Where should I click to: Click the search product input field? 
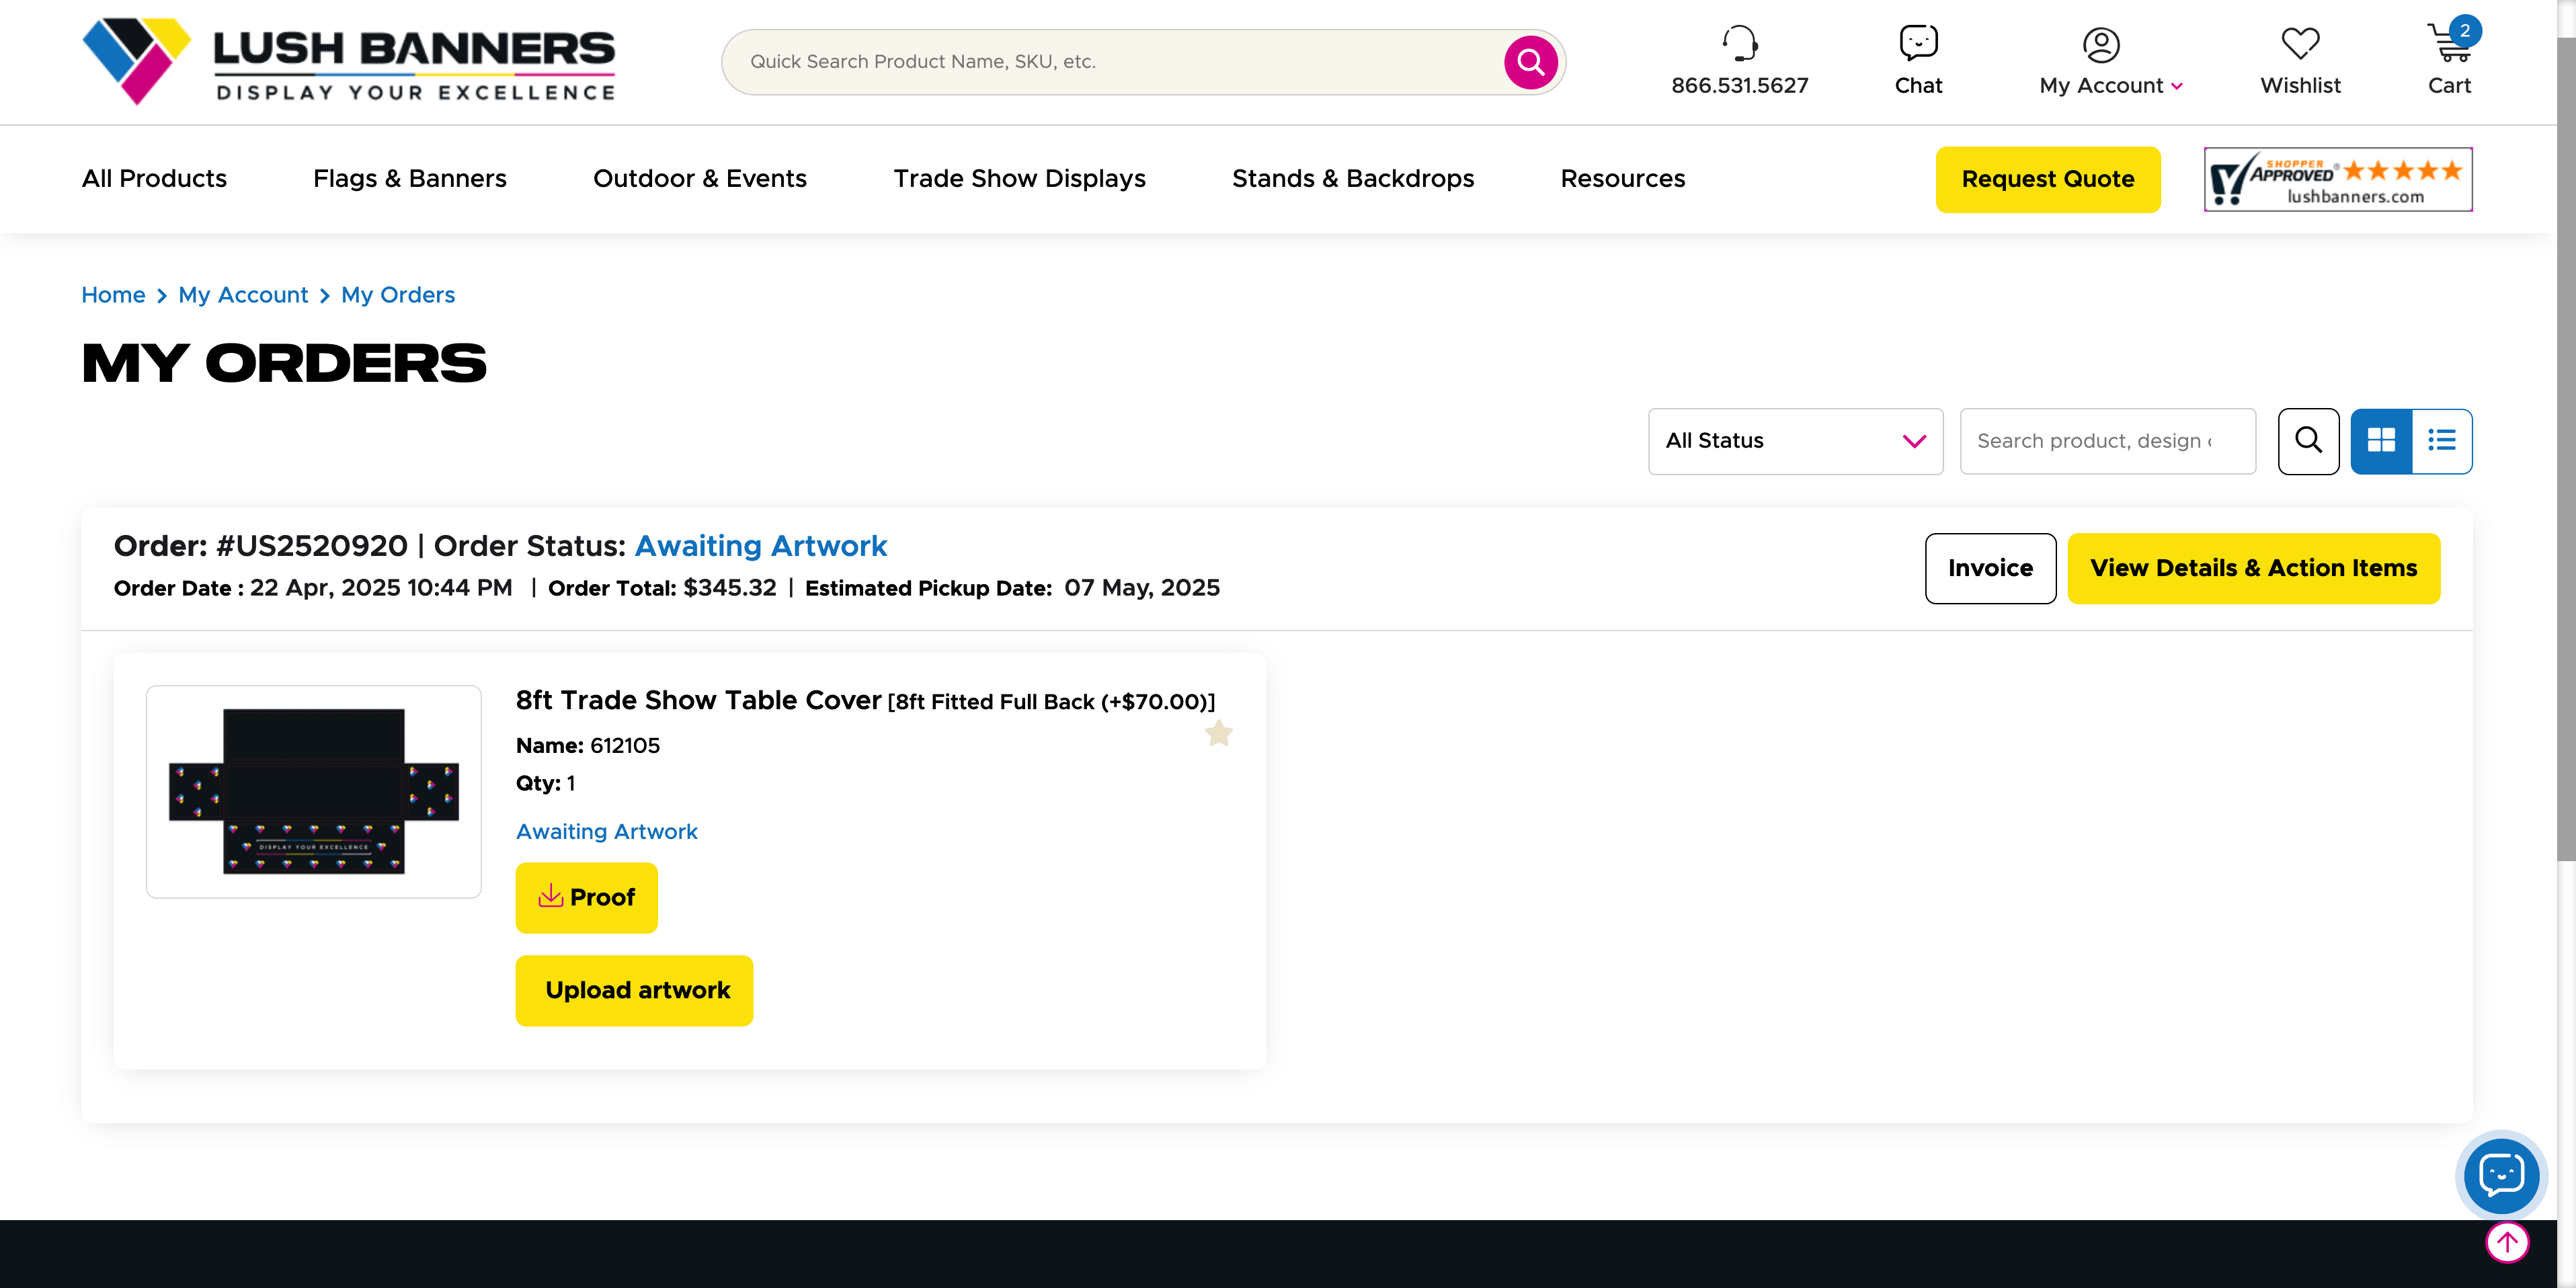click(2106, 441)
